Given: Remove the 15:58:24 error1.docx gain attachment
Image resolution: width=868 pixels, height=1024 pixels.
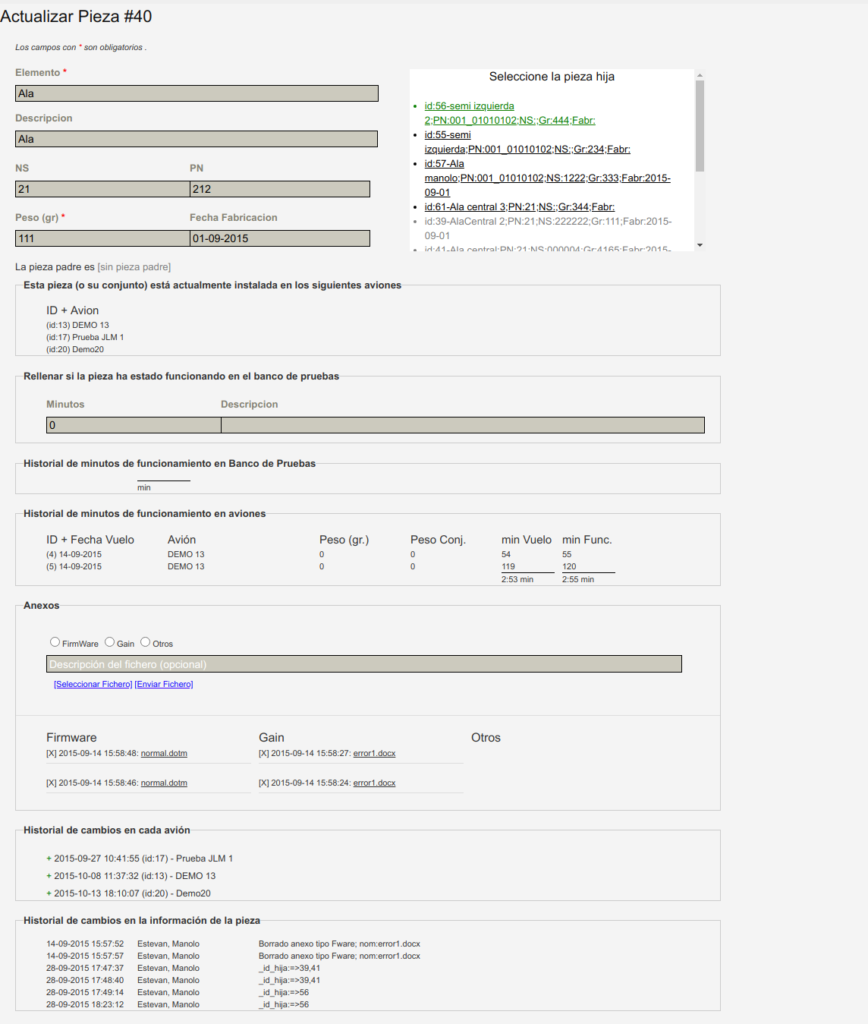Looking at the screenshot, I should click(264, 783).
